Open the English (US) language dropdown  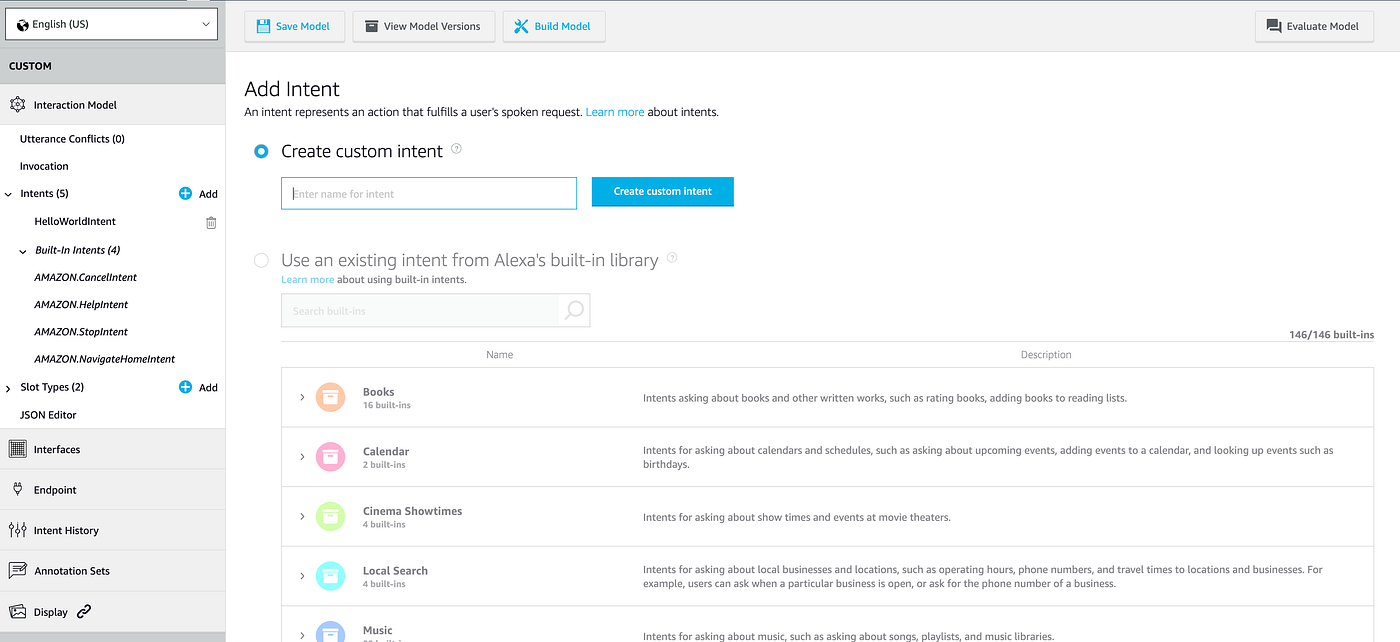click(x=111, y=24)
